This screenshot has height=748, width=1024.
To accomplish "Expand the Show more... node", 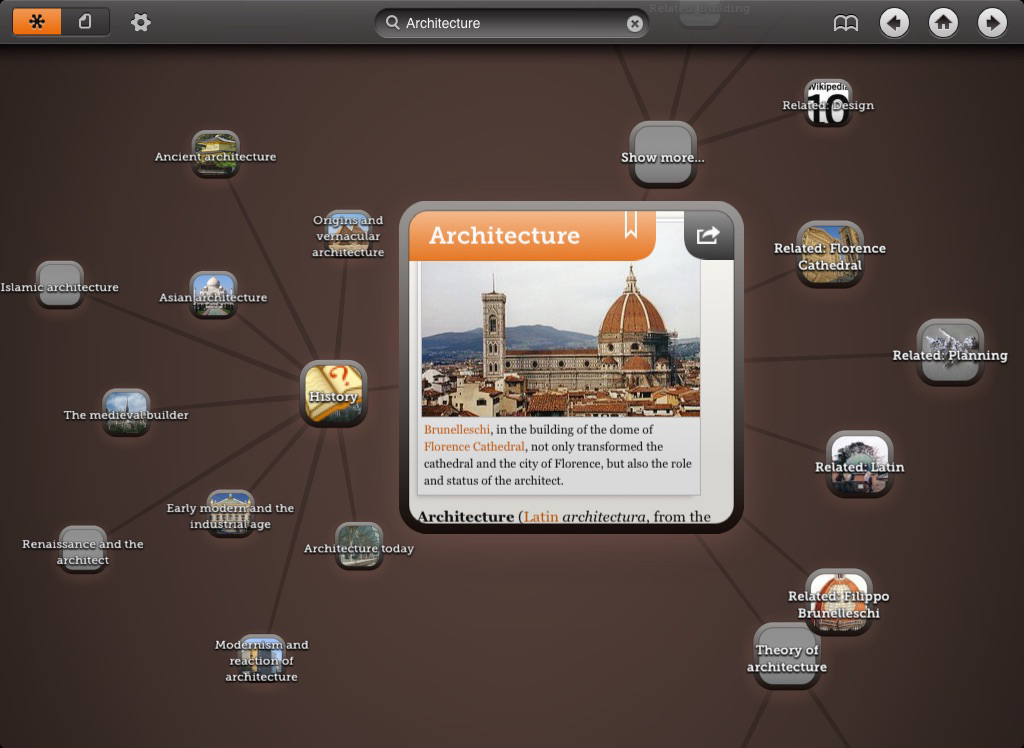I will (662, 155).
